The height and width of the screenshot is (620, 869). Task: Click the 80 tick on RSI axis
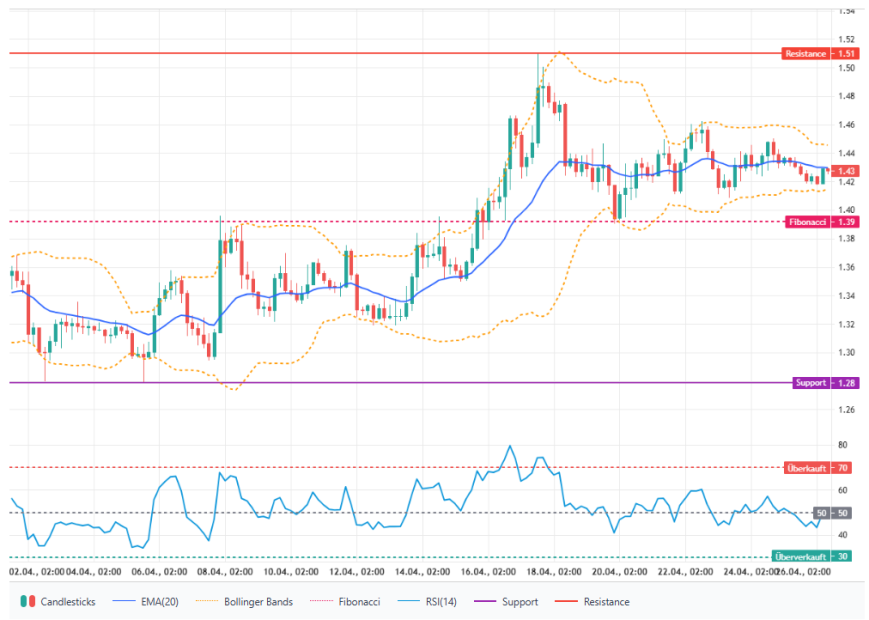[842, 445]
